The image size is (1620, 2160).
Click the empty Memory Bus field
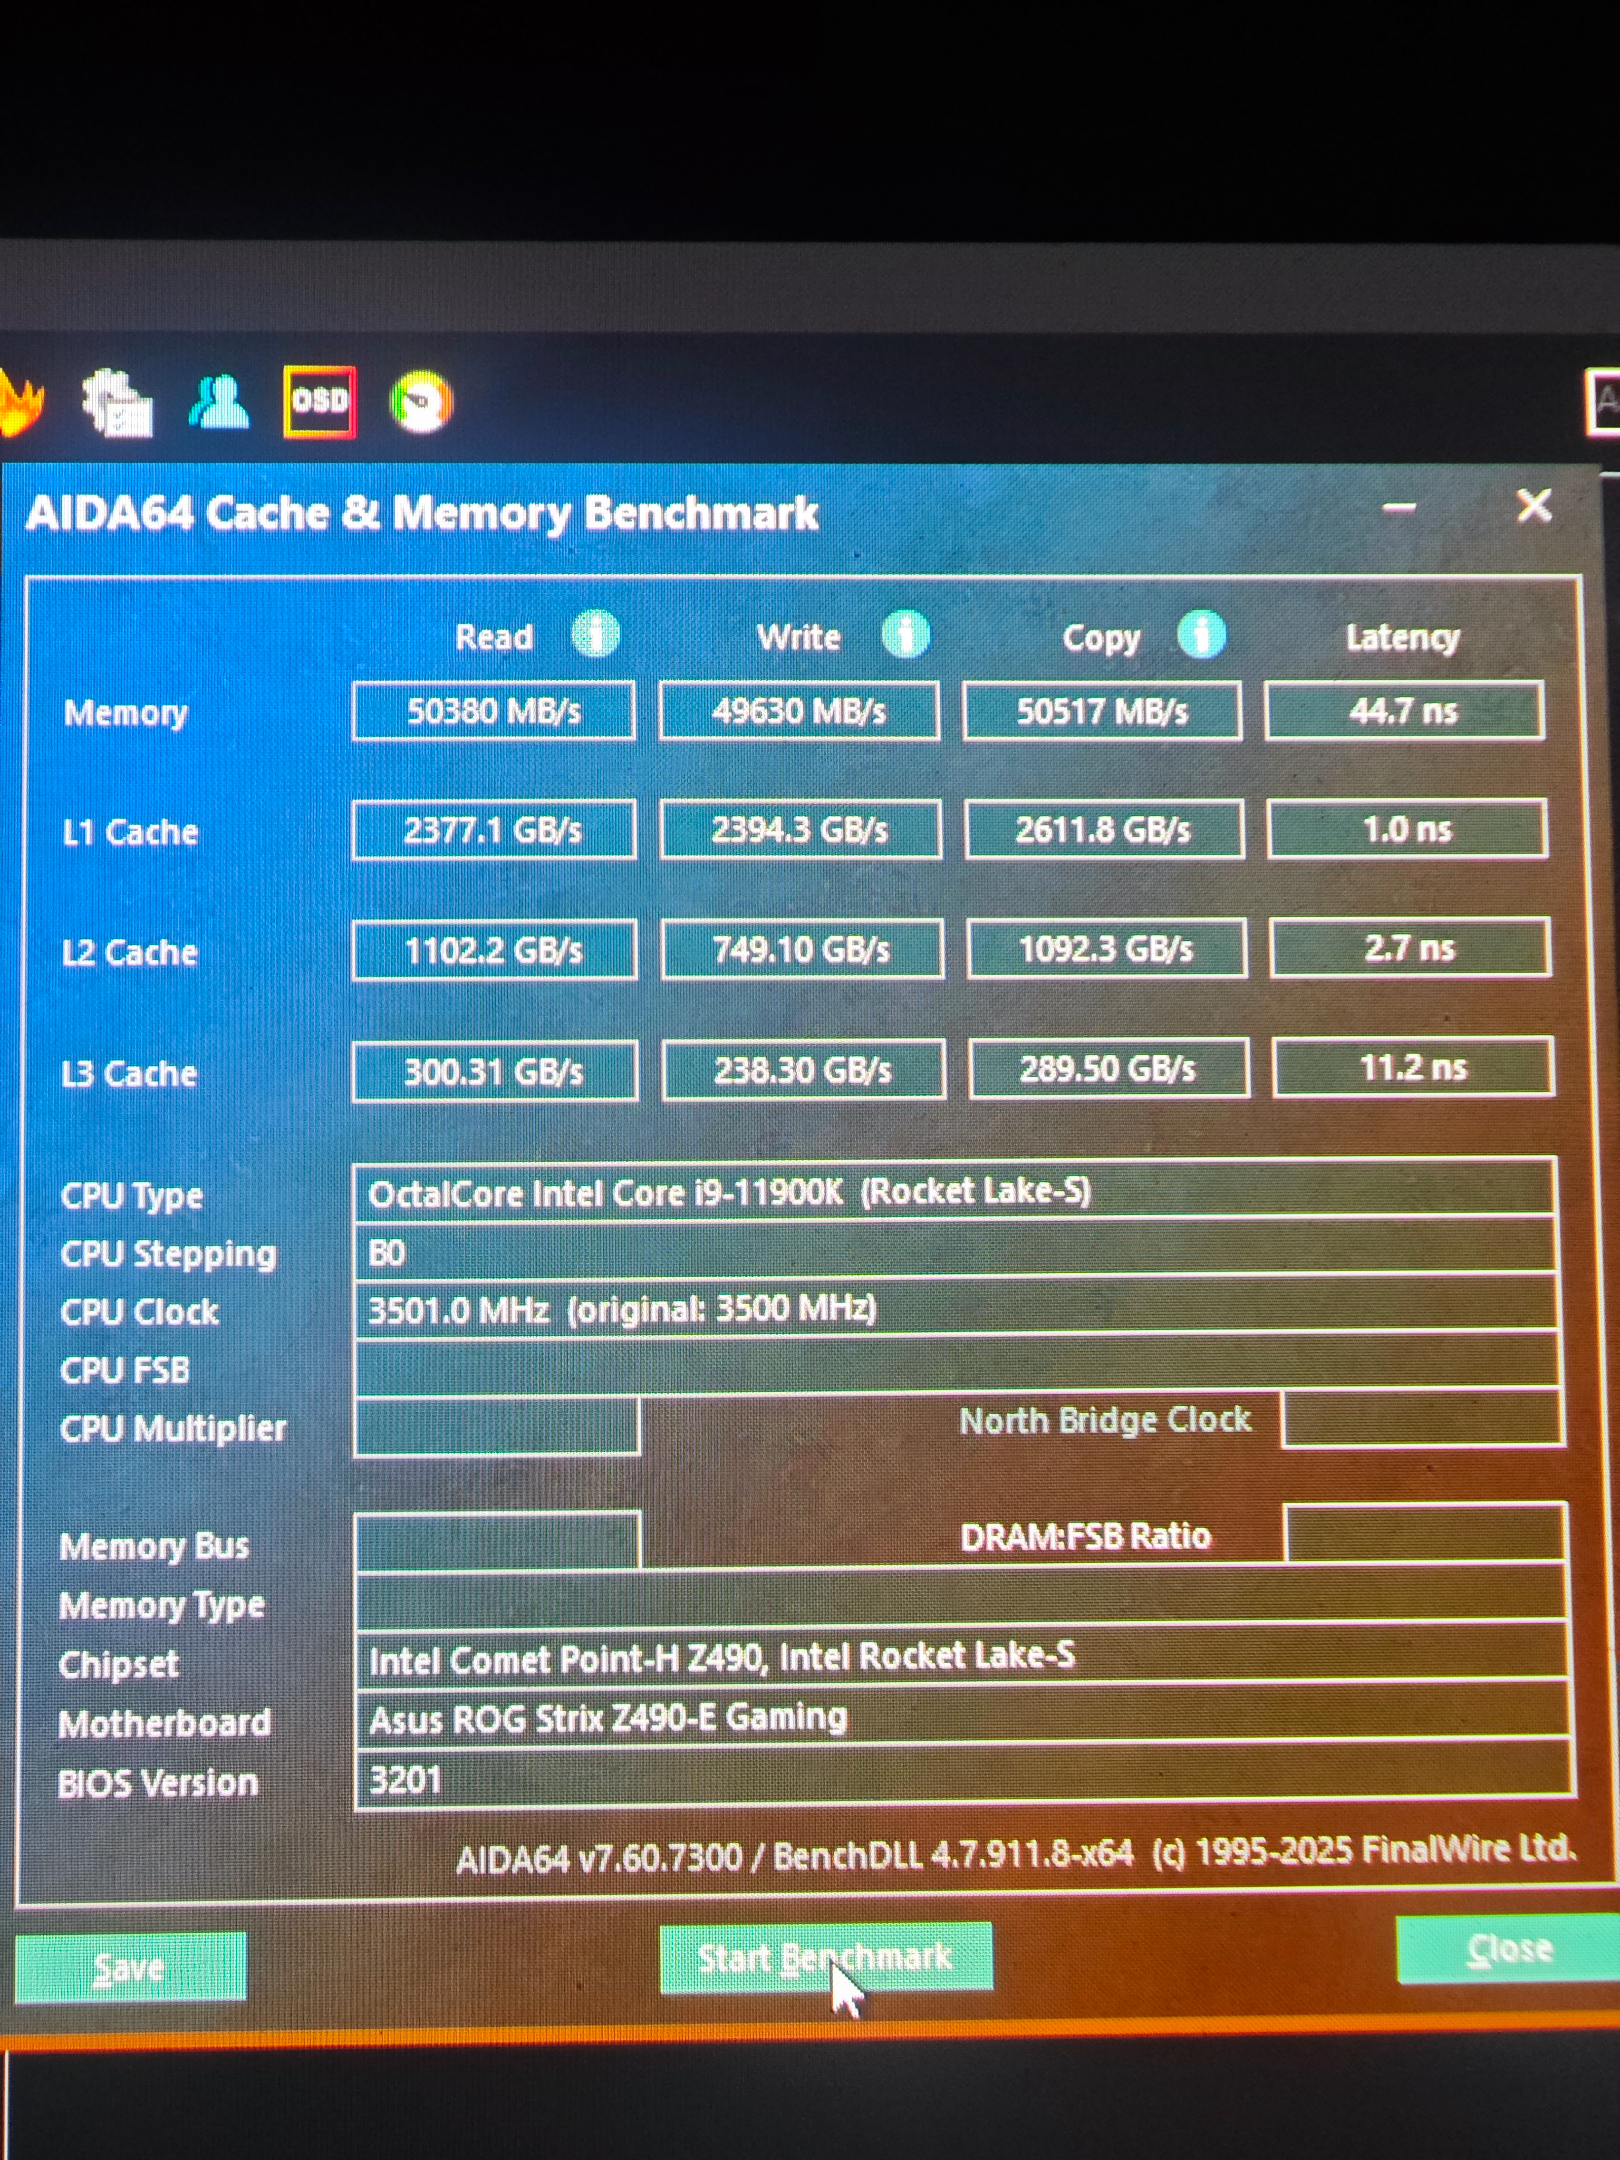(497, 1541)
